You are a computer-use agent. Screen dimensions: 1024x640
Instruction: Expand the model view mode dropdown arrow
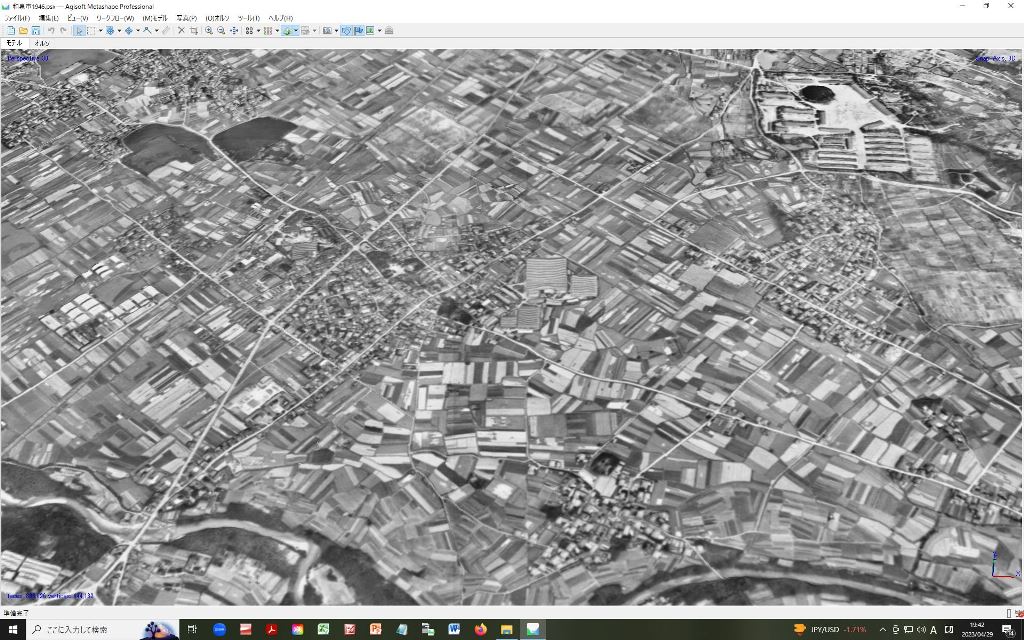click(296, 31)
